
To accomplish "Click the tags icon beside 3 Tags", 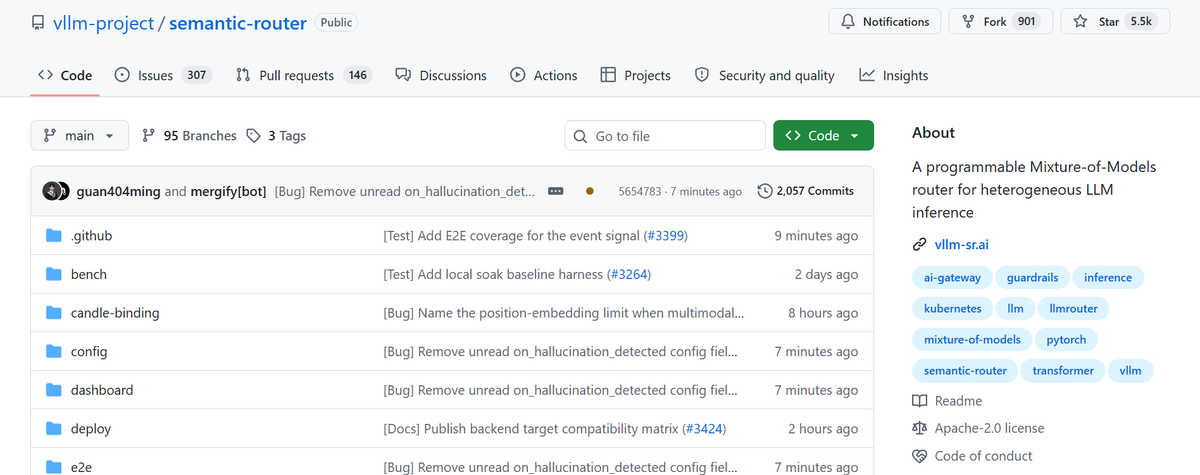I will 254,136.
